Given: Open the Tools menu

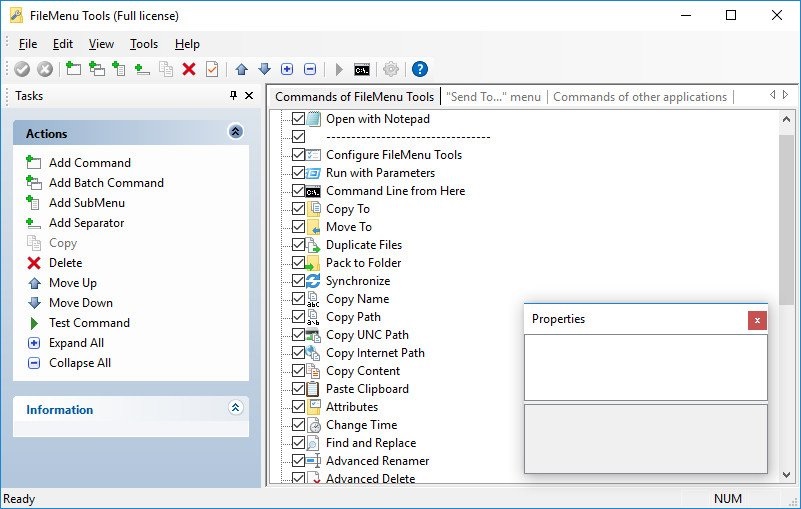Looking at the screenshot, I should 144,44.
